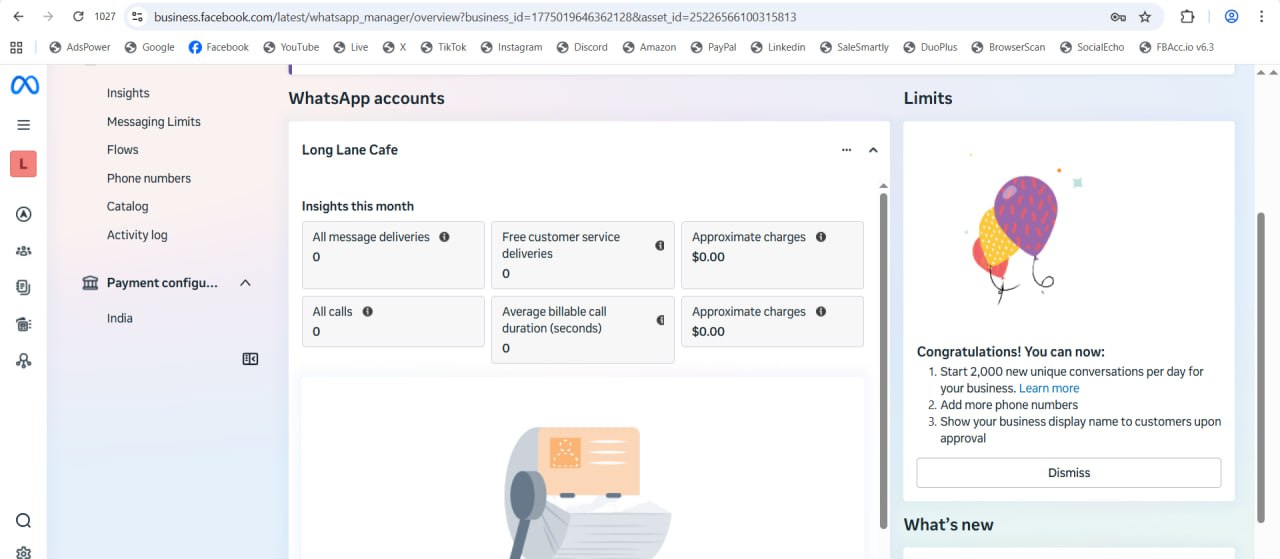Collapse the Payment configuration section
1280x559 pixels.
coord(245,283)
